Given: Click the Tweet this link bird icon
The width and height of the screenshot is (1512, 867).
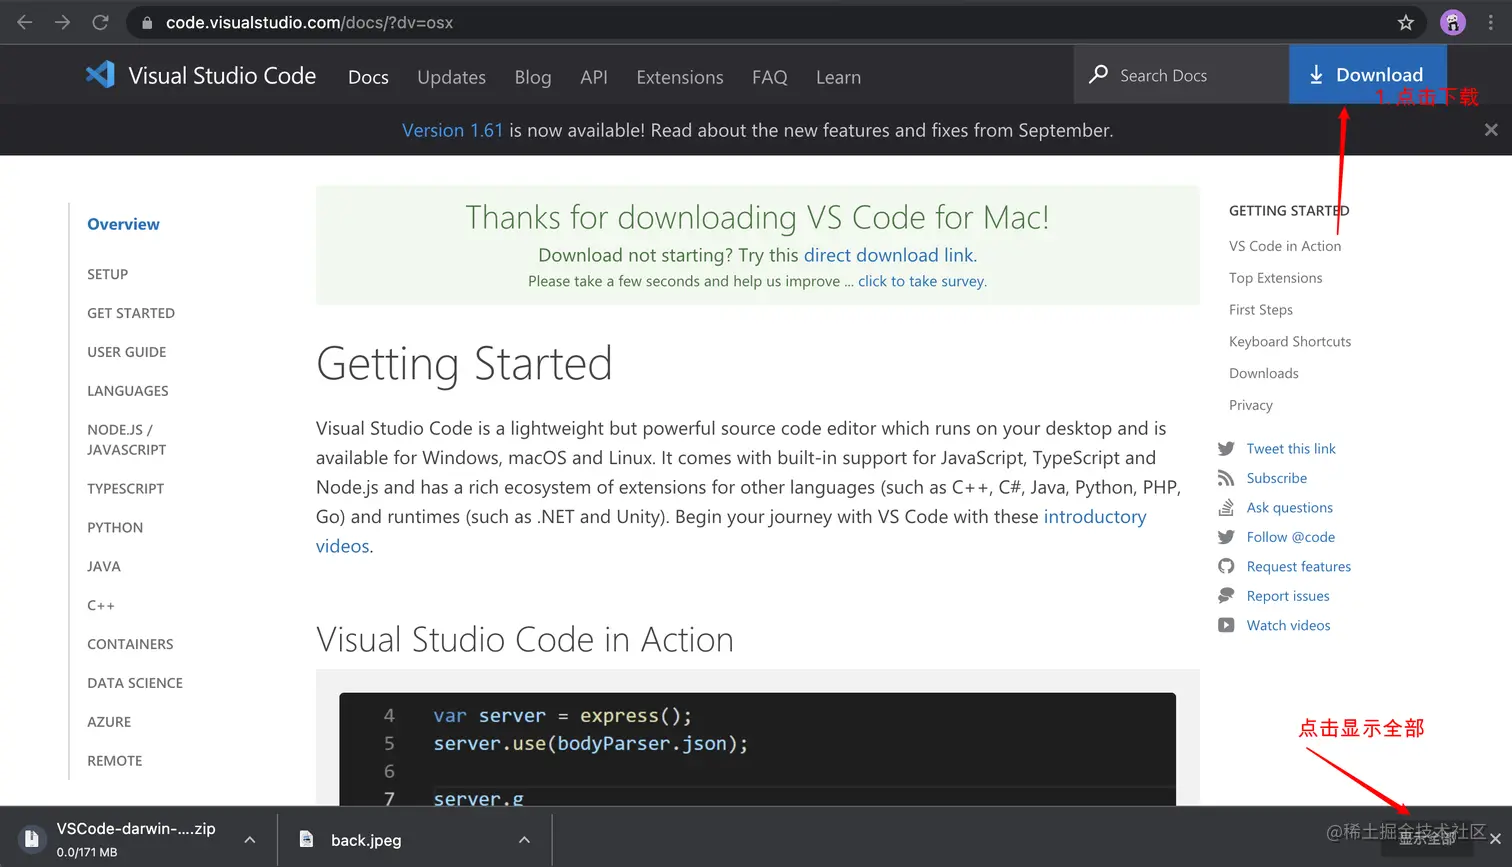Looking at the screenshot, I should pos(1226,449).
